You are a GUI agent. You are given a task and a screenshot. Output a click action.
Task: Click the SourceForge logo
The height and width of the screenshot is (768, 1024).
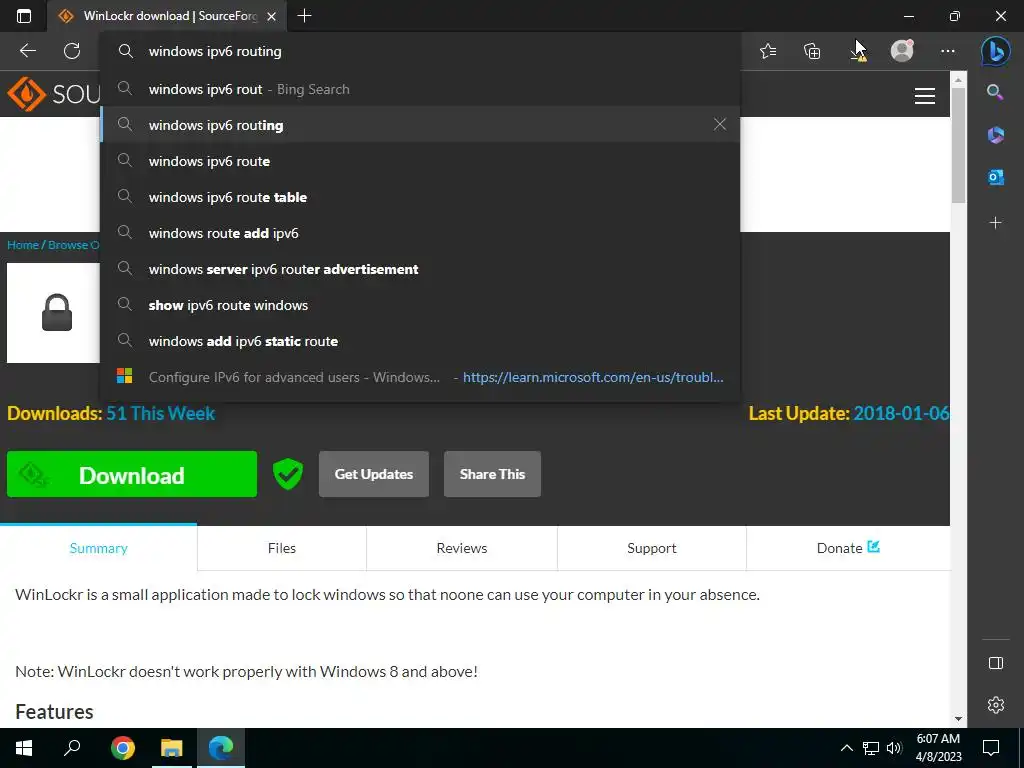tap(53, 94)
